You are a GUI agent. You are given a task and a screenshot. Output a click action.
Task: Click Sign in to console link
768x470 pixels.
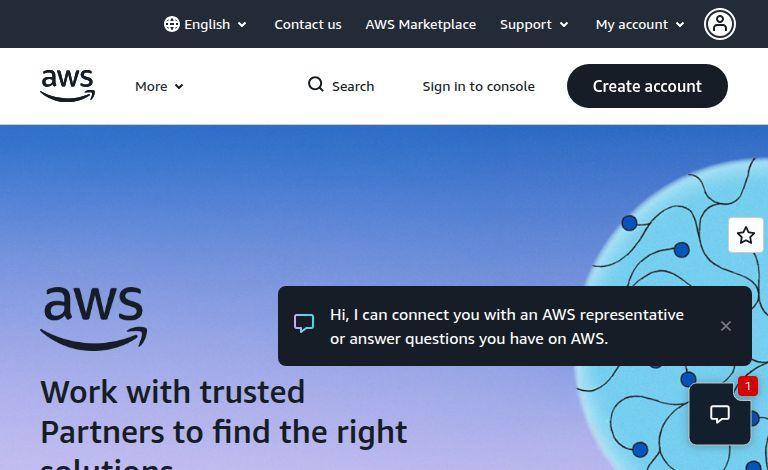coord(479,86)
